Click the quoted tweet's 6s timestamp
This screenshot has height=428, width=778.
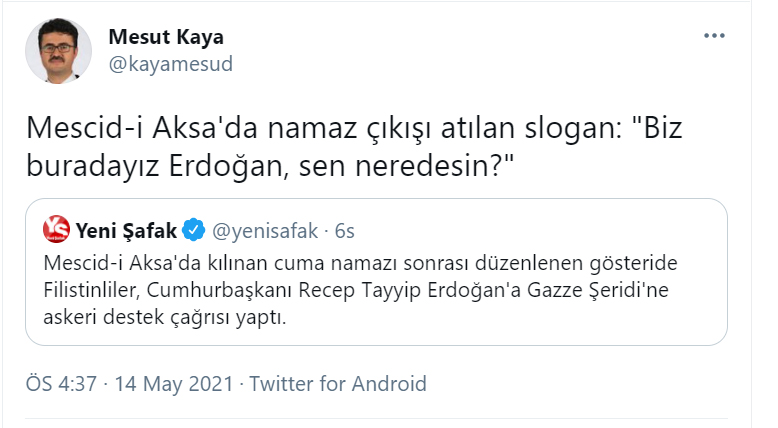(x=345, y=231)
